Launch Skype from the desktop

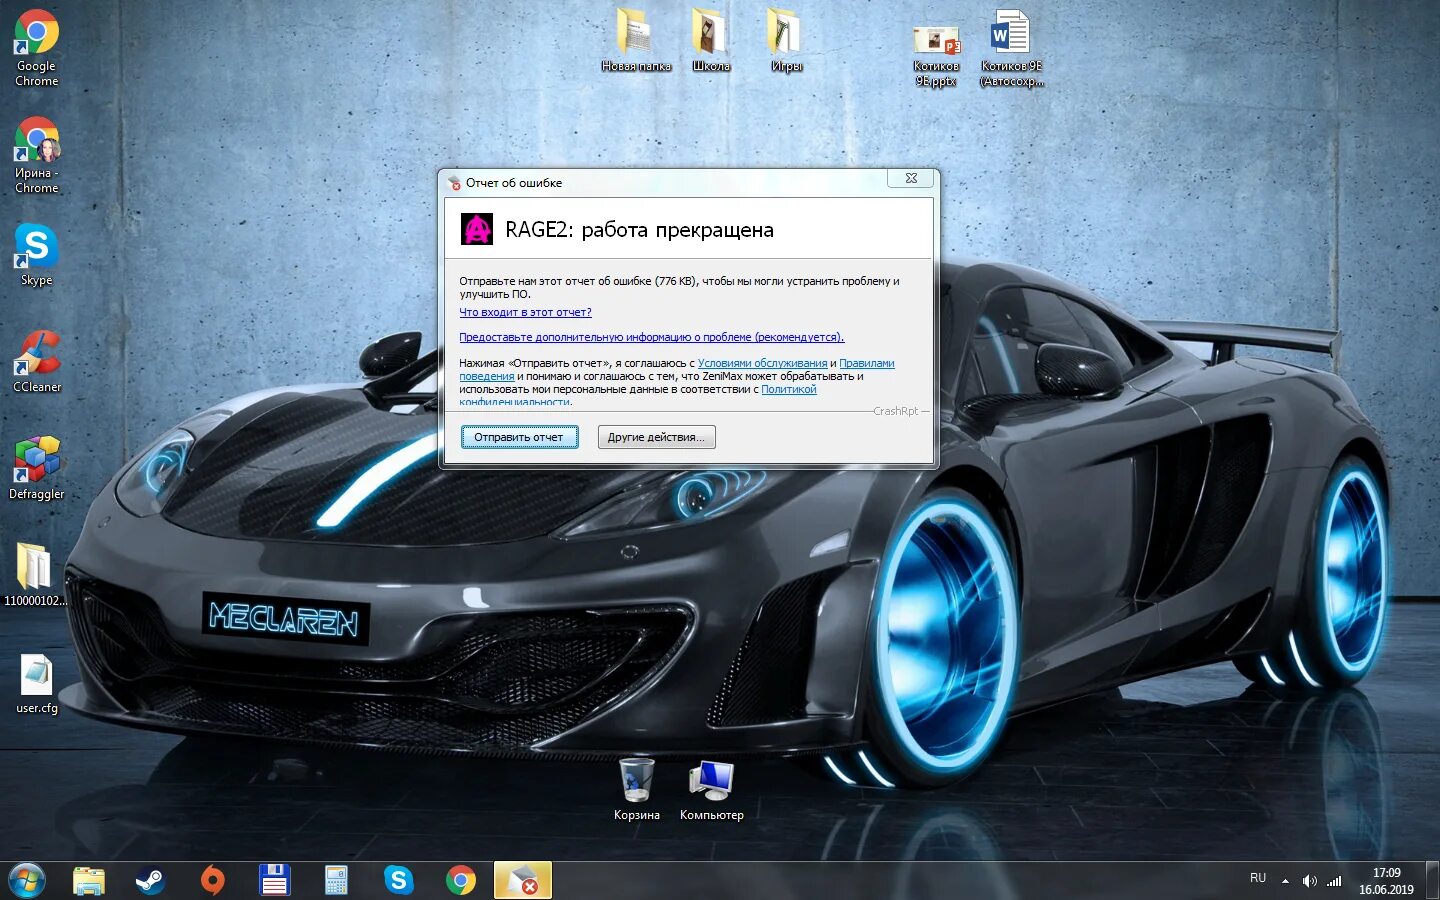pyautogui.click(x=37, y=254)
